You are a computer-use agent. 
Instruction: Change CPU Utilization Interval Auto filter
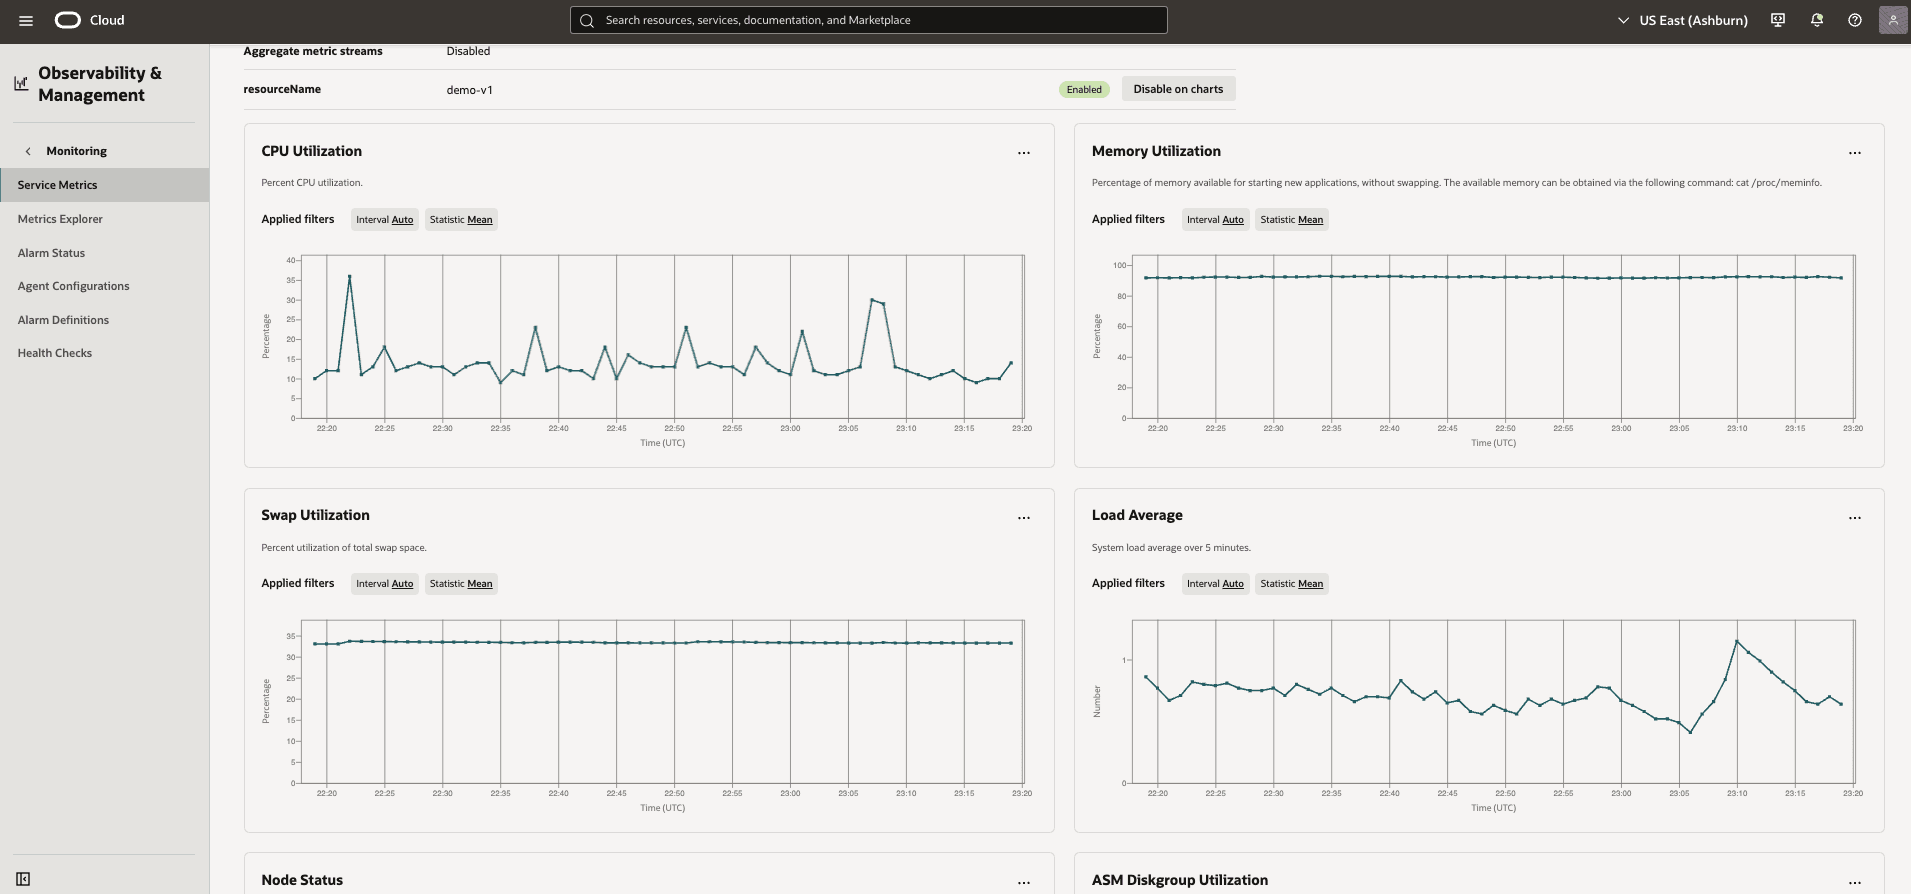pos(385,220)
